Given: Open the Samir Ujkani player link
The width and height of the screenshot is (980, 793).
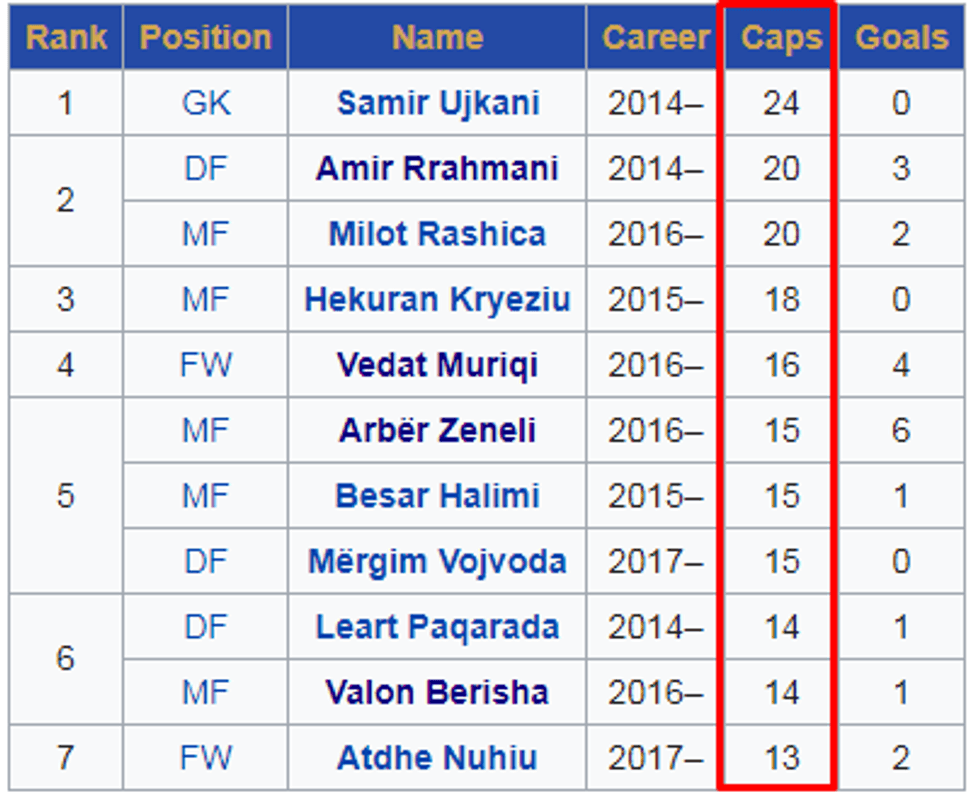Looking at the screenshot, I should (438, 103).
